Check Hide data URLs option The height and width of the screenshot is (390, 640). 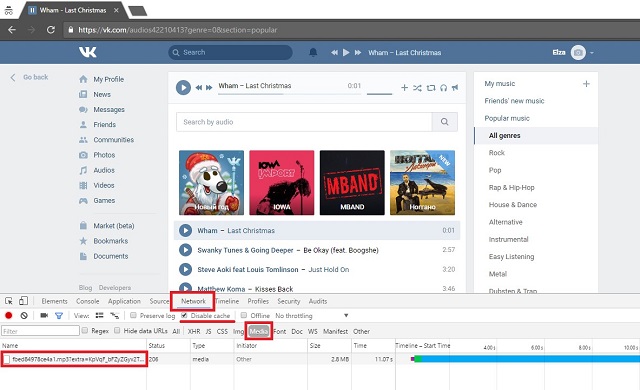117,330
